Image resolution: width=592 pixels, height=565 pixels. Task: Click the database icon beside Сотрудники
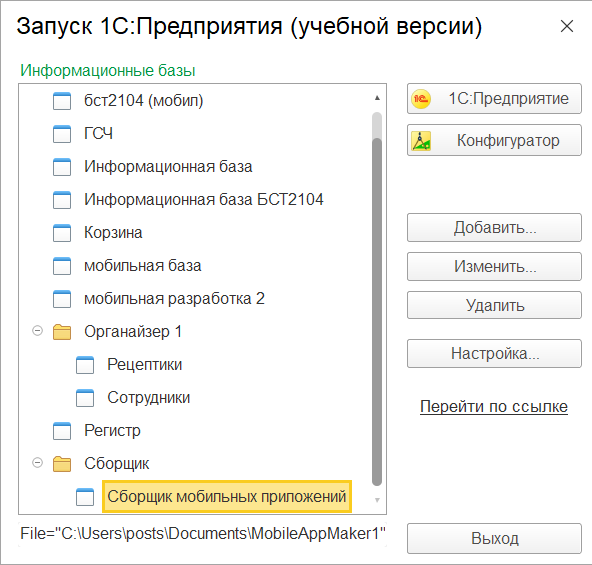coord(85,398)
